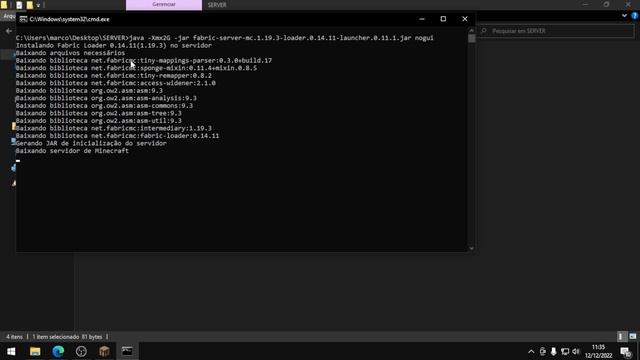The image size is (640, 360).
Task: Click the 'C:\Windows\system32\cmd.exe' title text
Action: point(69,19)
